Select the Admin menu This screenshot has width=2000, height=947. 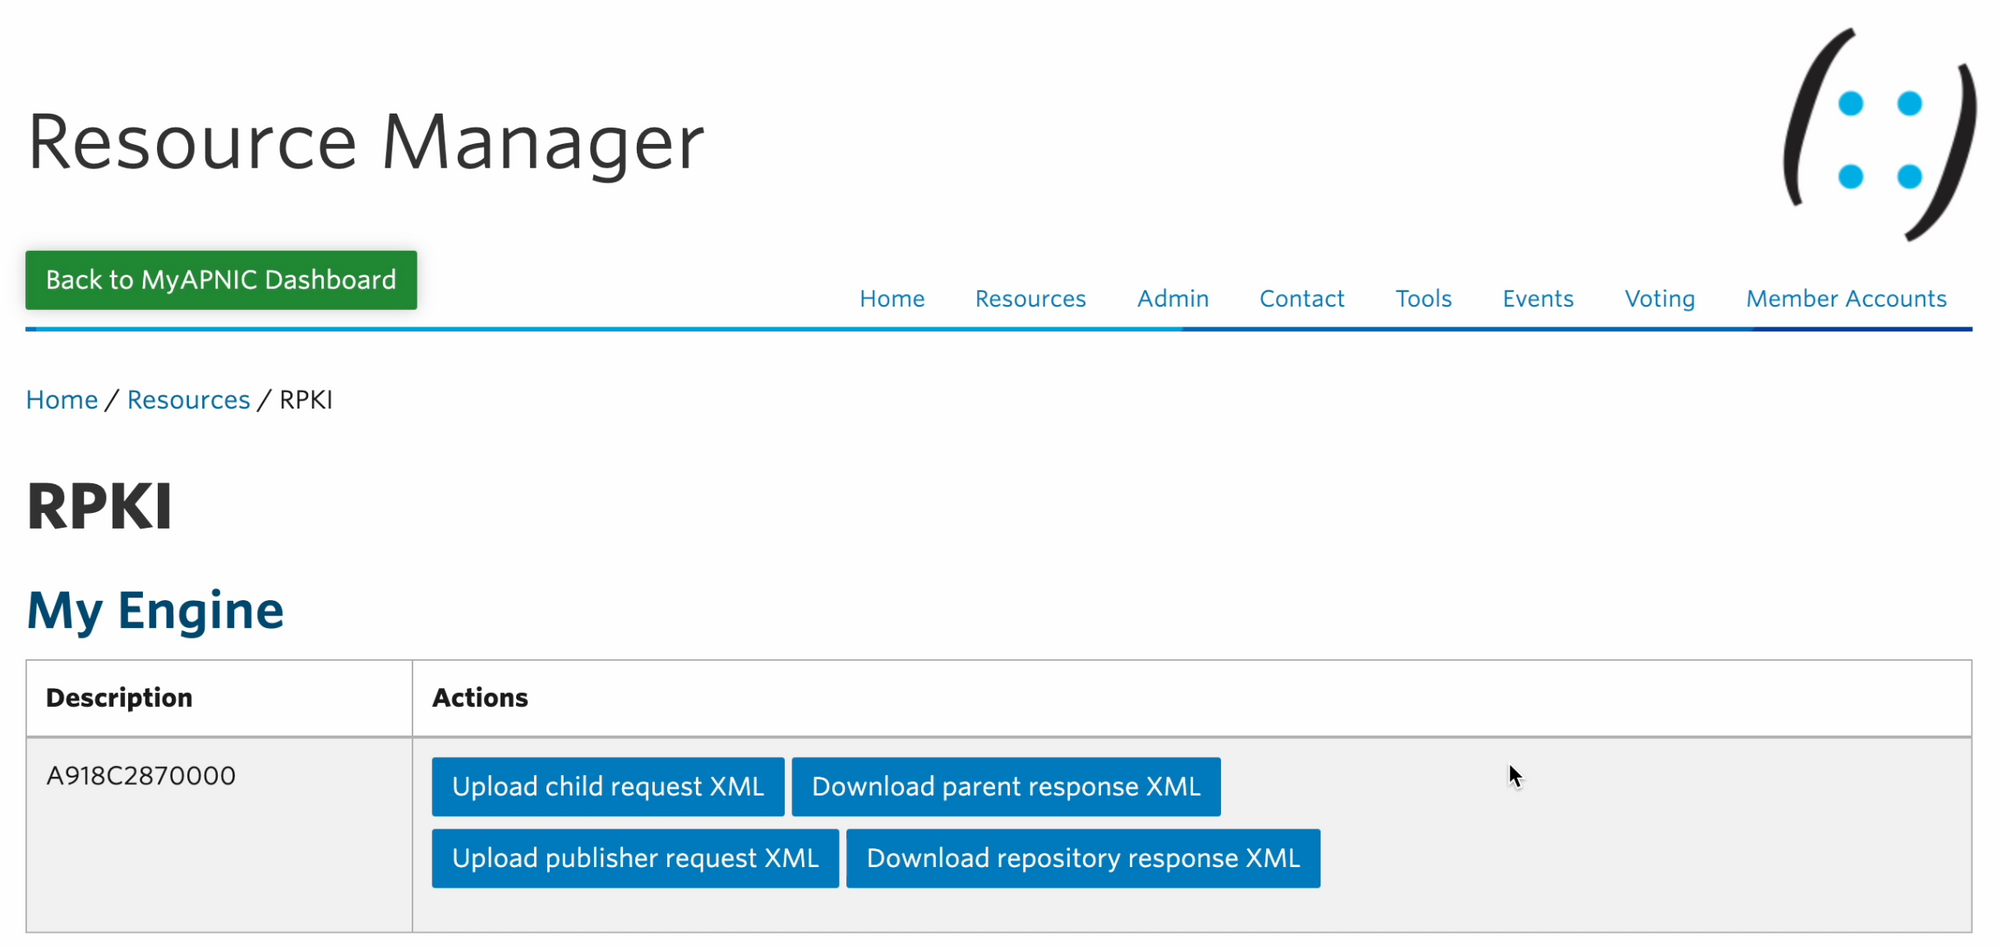[1173, 298]
